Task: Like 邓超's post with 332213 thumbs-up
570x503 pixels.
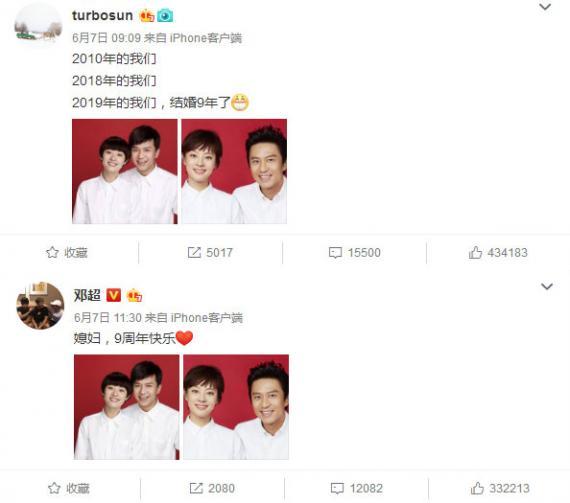Action: pos(477,488)
